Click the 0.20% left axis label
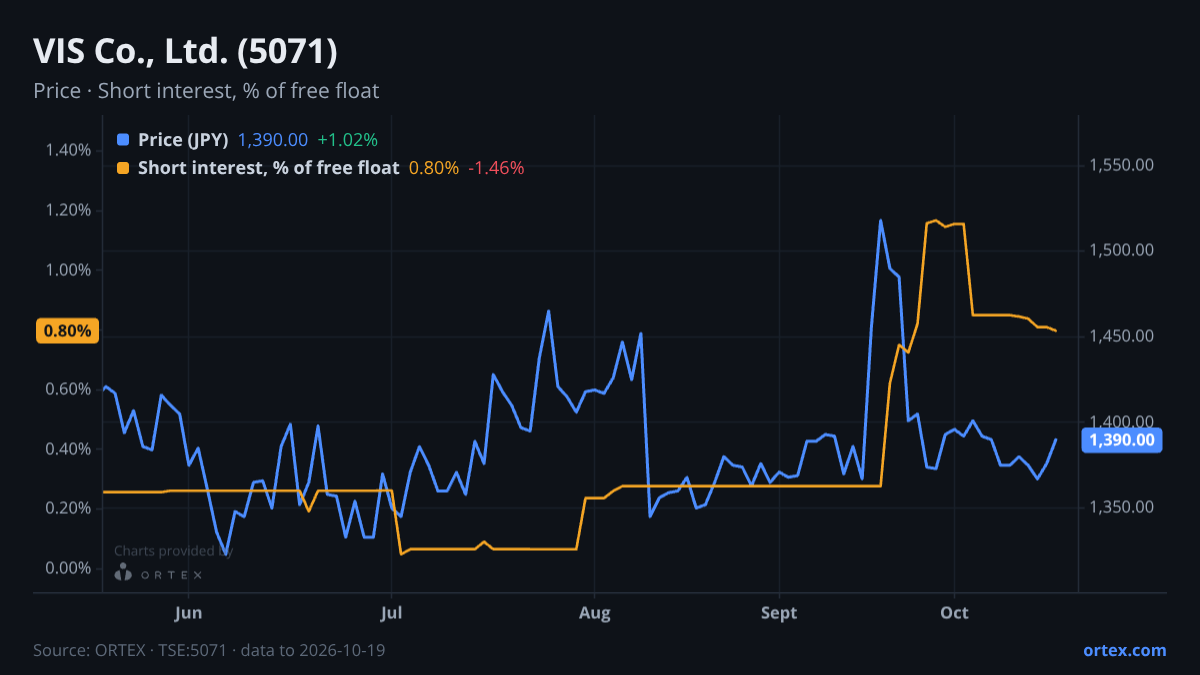1200x675 pixels. click(x=68, y=508)
